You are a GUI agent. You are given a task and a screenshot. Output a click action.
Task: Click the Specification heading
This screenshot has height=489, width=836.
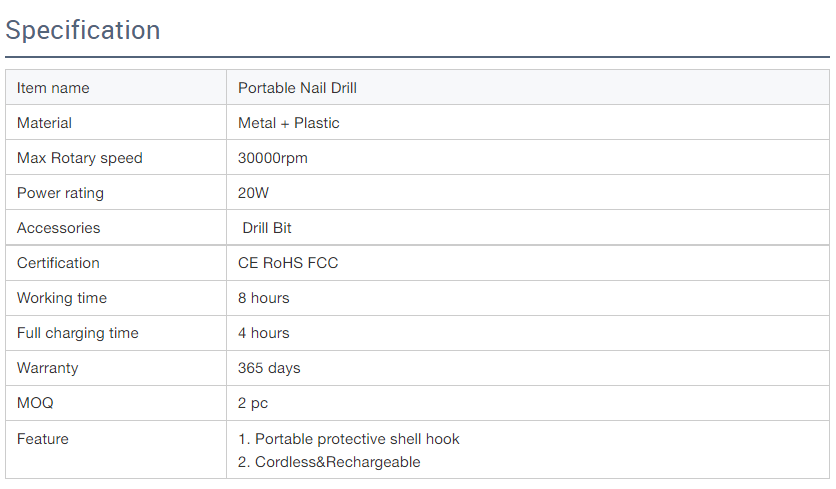tap(83, 30)
